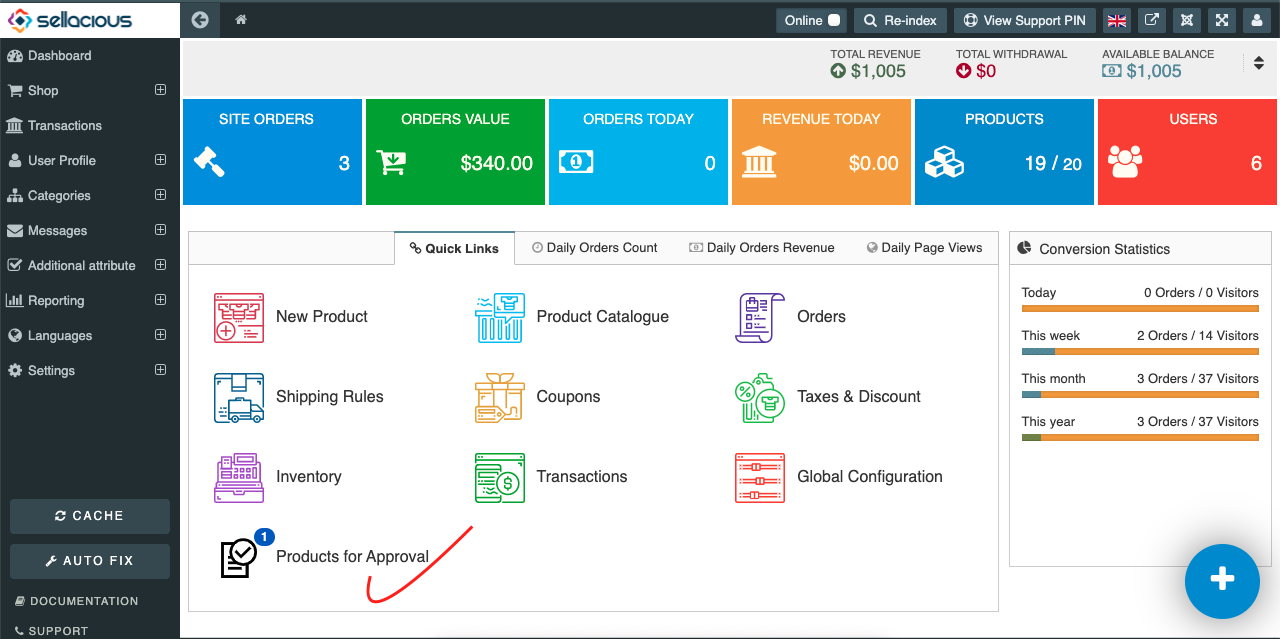Viewport: 1280px width, 639px height.
Task: Open the Transactions quick link icon
Action: 500,478
